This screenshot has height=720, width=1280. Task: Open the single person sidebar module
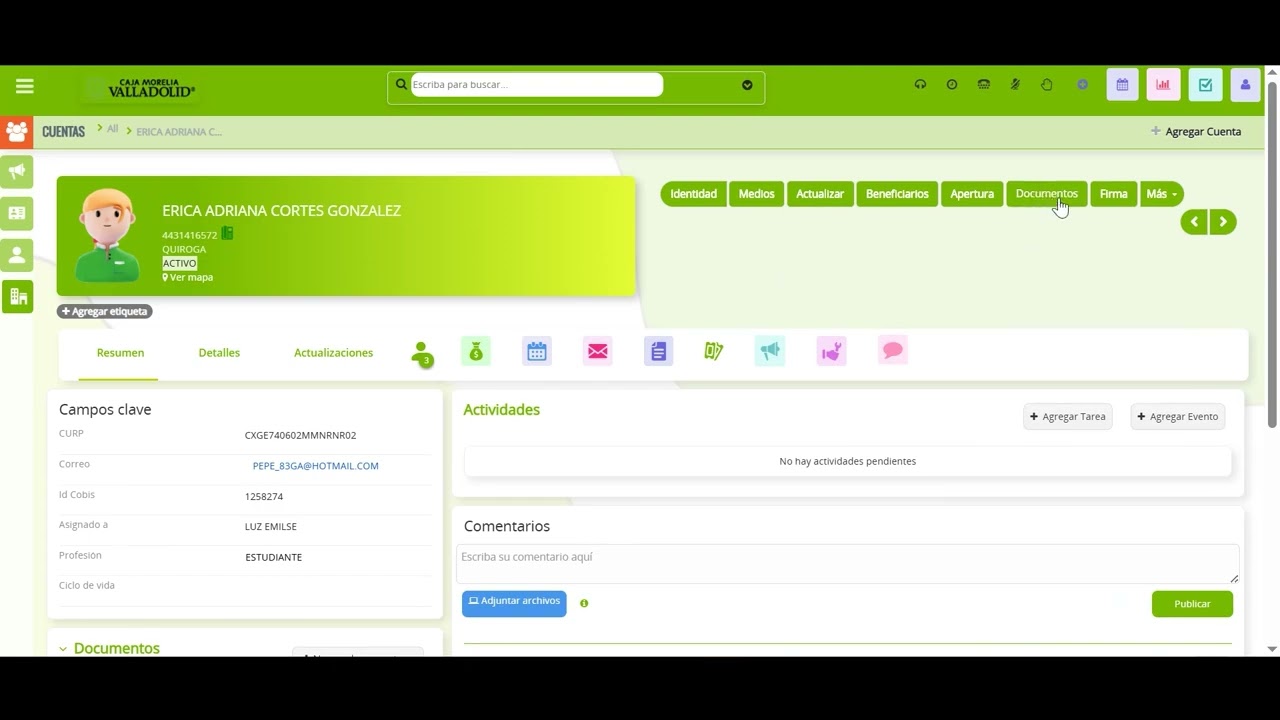point(17,255)
